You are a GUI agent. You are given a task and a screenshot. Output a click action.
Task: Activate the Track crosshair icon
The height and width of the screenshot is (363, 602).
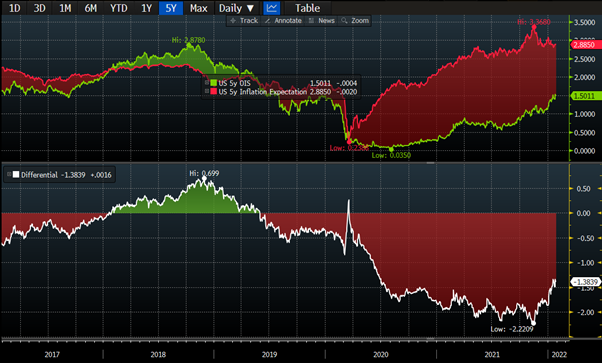click(x=233, y=20)
